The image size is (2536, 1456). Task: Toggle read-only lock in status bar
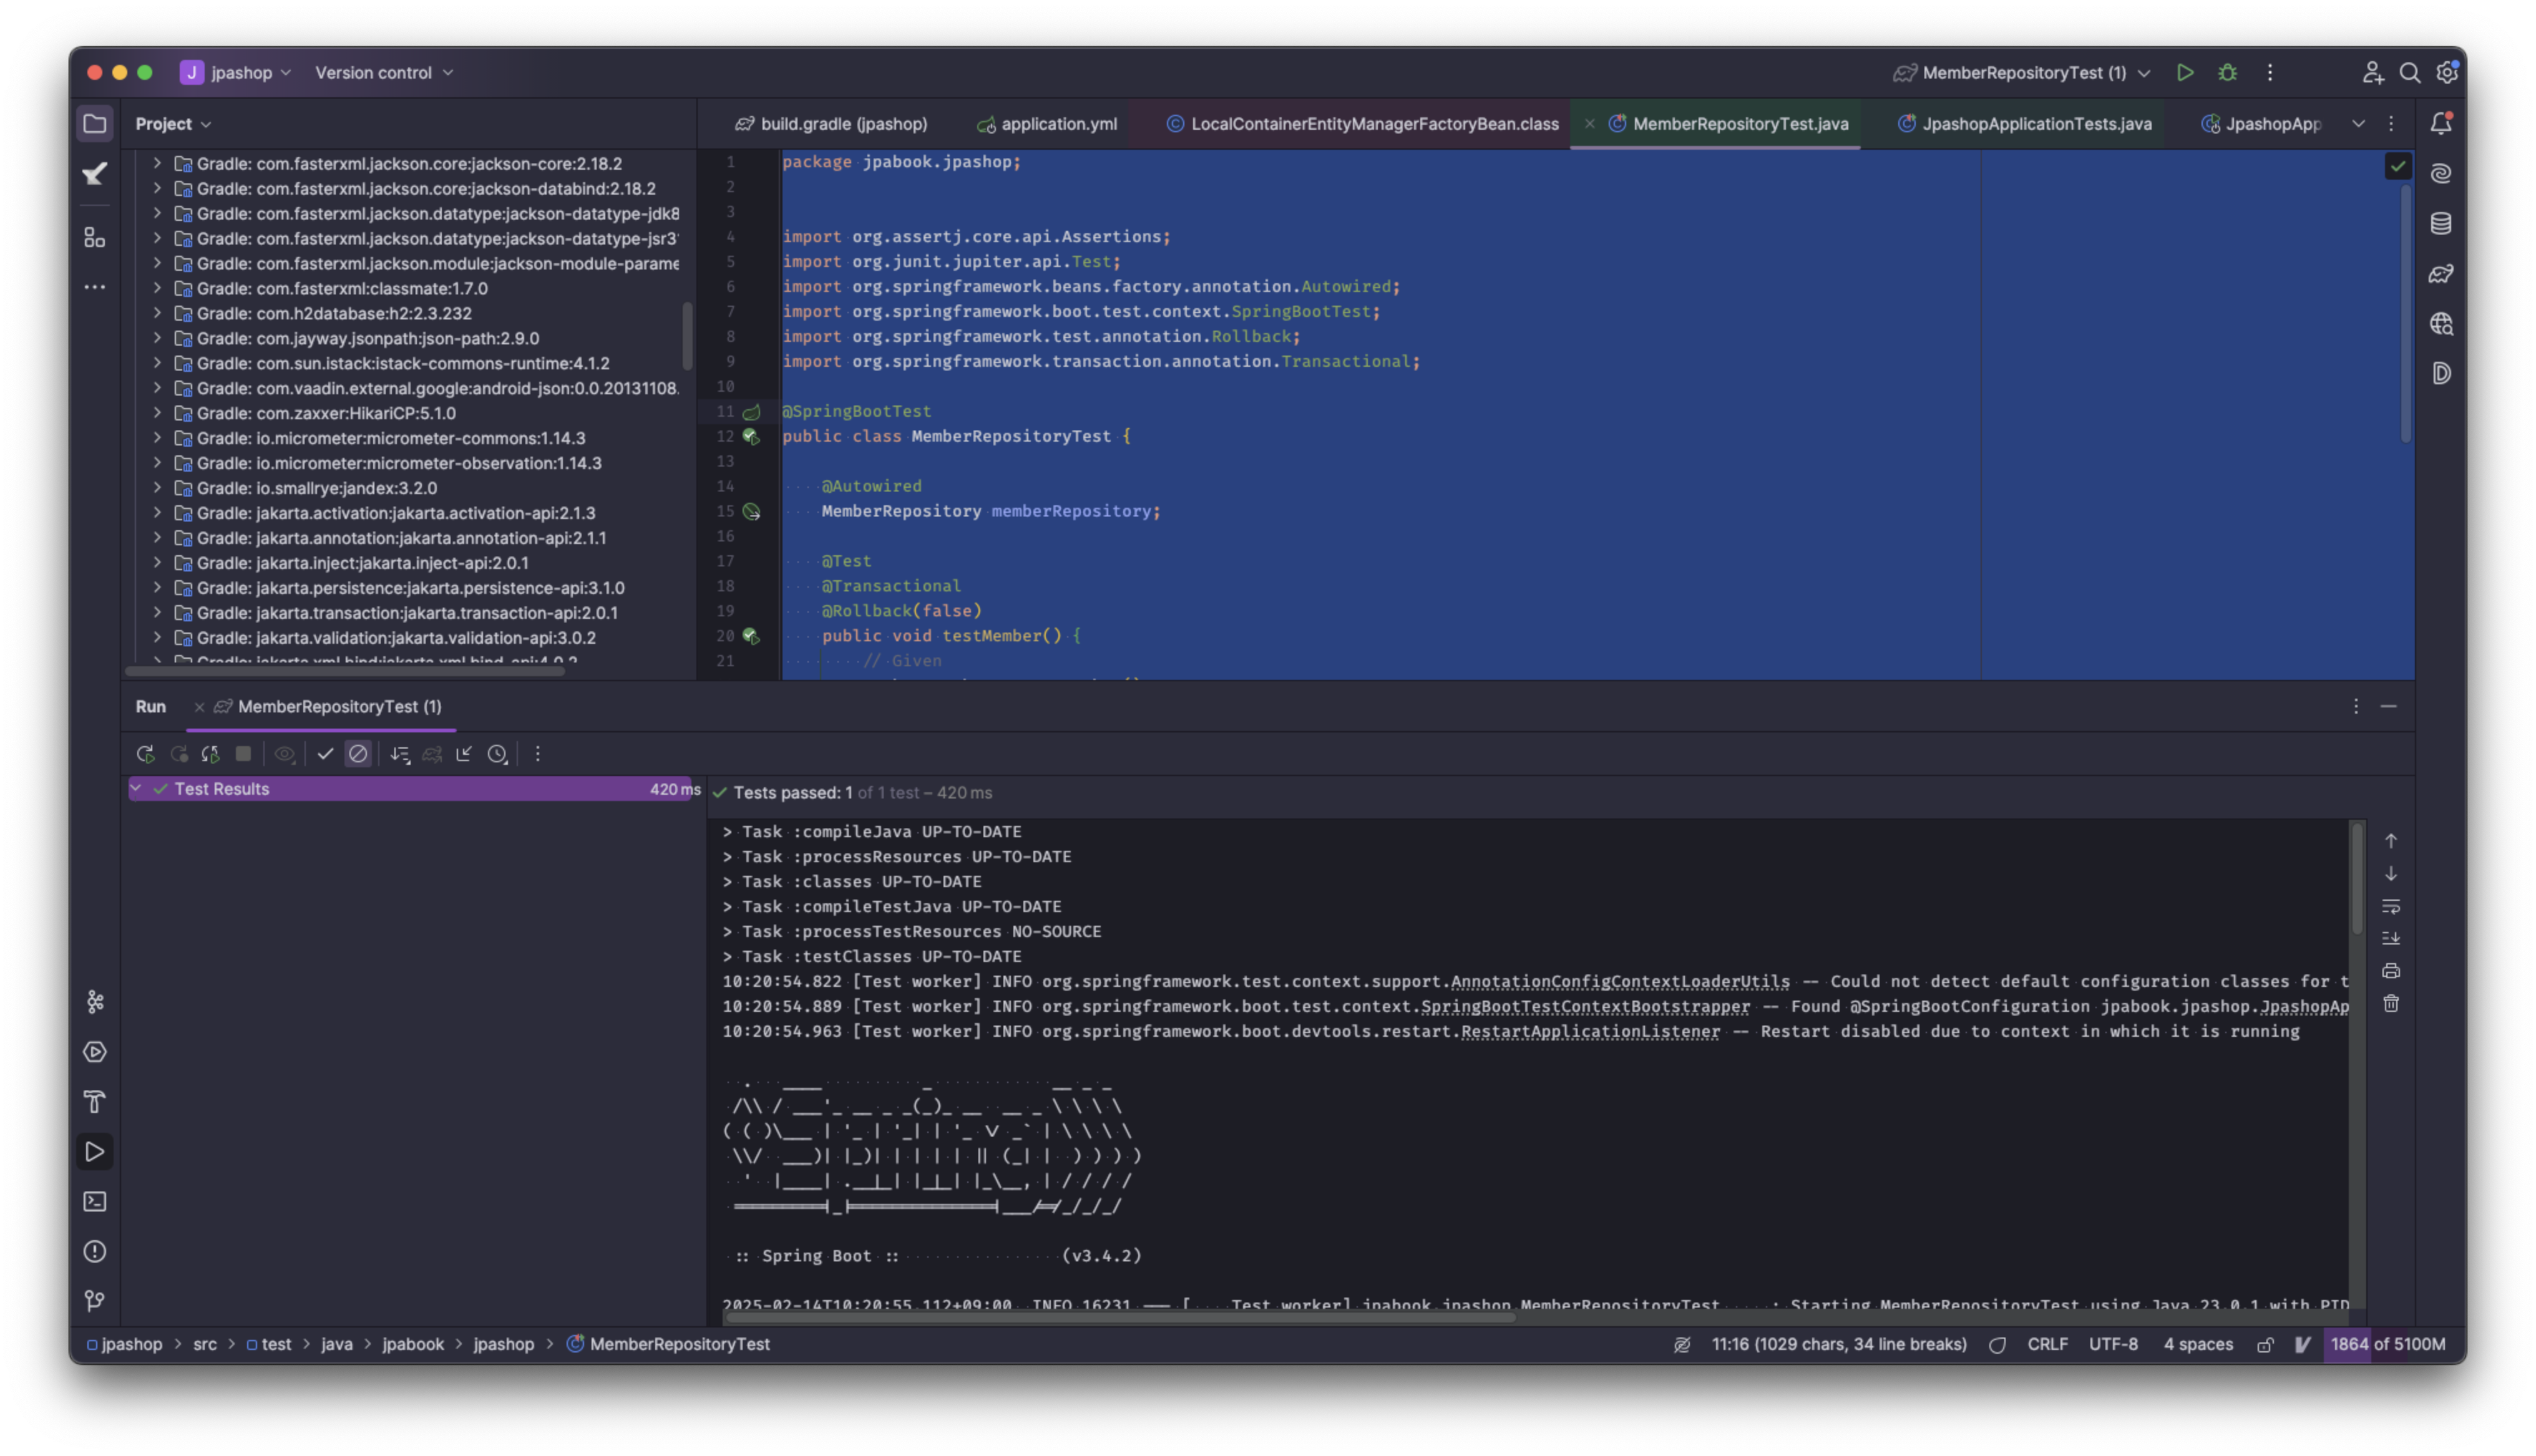[x=2265, y=1345]
